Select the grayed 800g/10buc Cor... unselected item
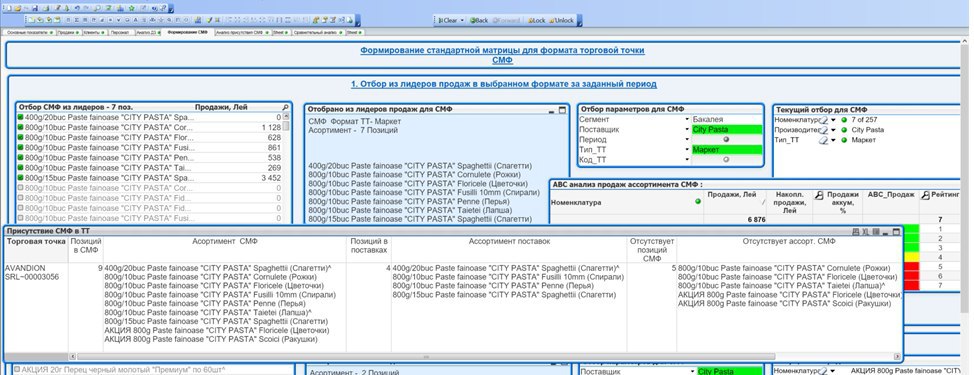 pyautogui.click(x=149, y=188)
